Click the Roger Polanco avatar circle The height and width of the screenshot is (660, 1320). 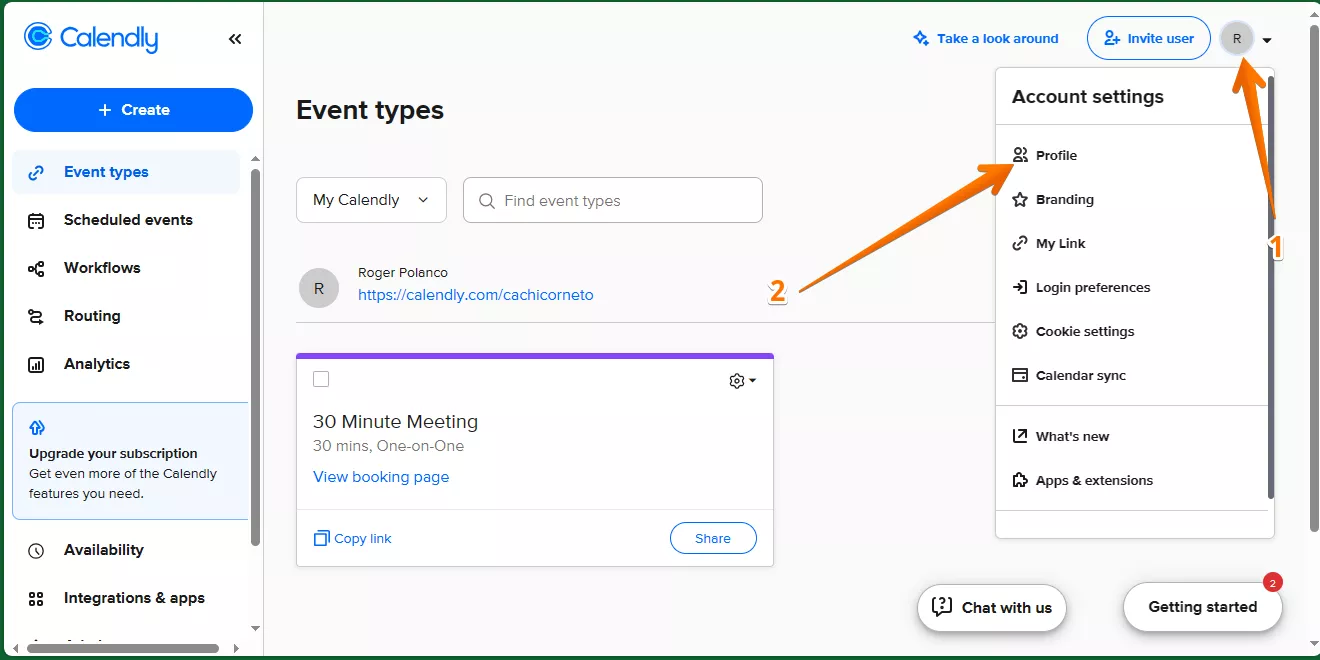tap(319, 288)
